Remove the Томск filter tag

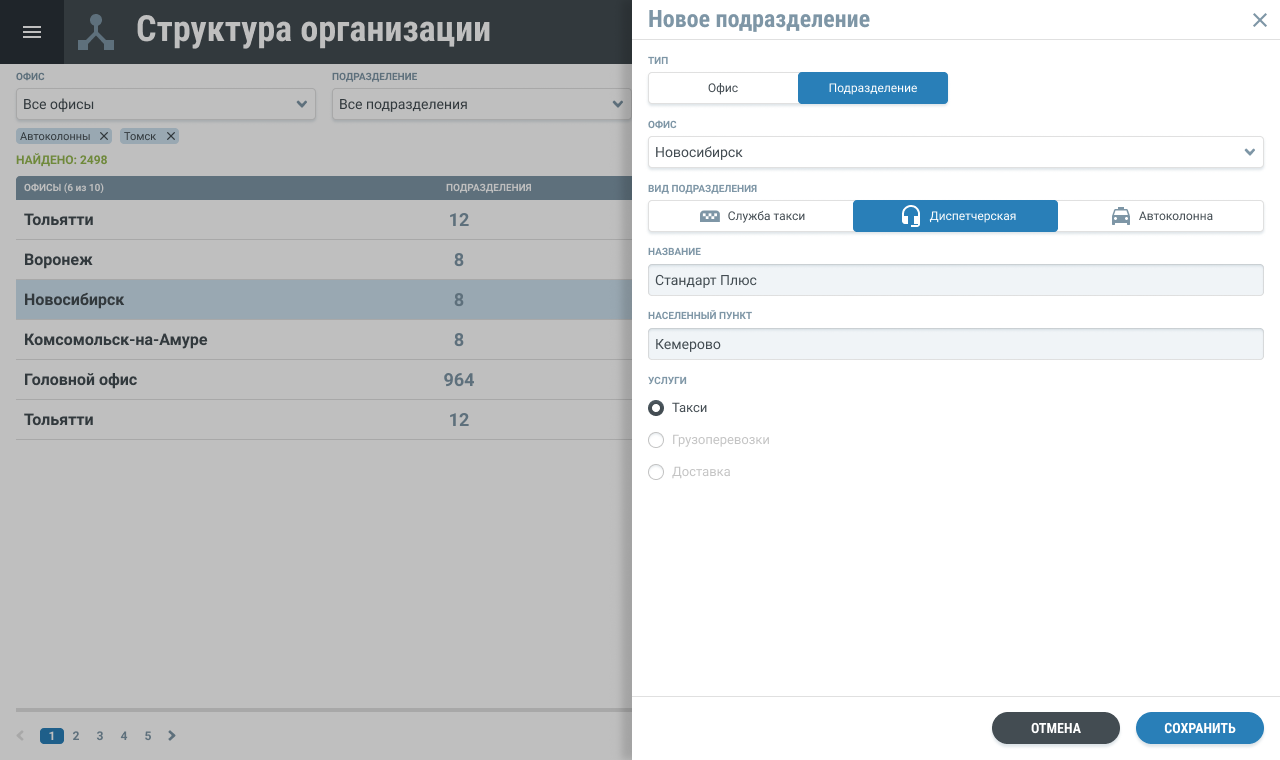tap(171, 136)
